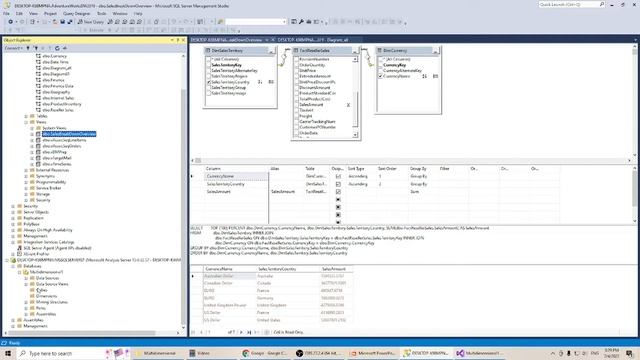Screen dimensions: 640x360
Task: Expand the Tables folder in Object Explorer
Action: tap(26, 116)
